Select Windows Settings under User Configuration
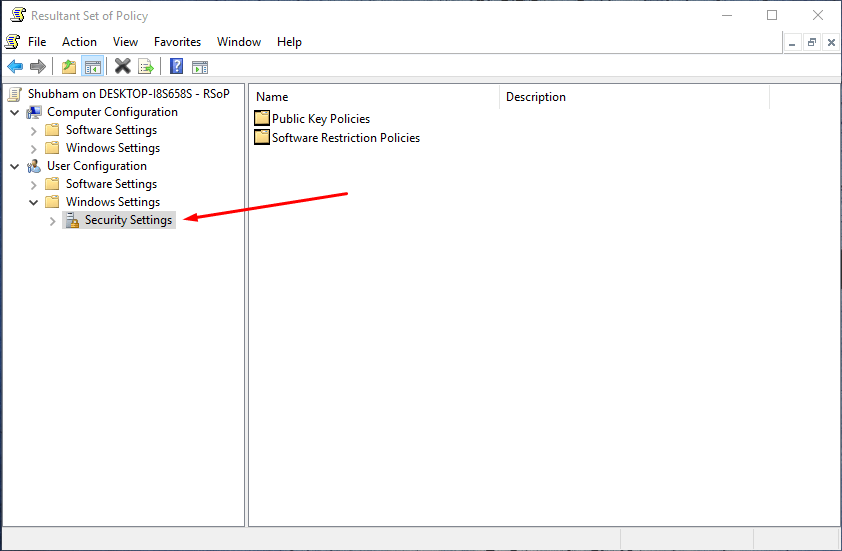The width and height of the screenshot is (842, 551). click(113, 202)
